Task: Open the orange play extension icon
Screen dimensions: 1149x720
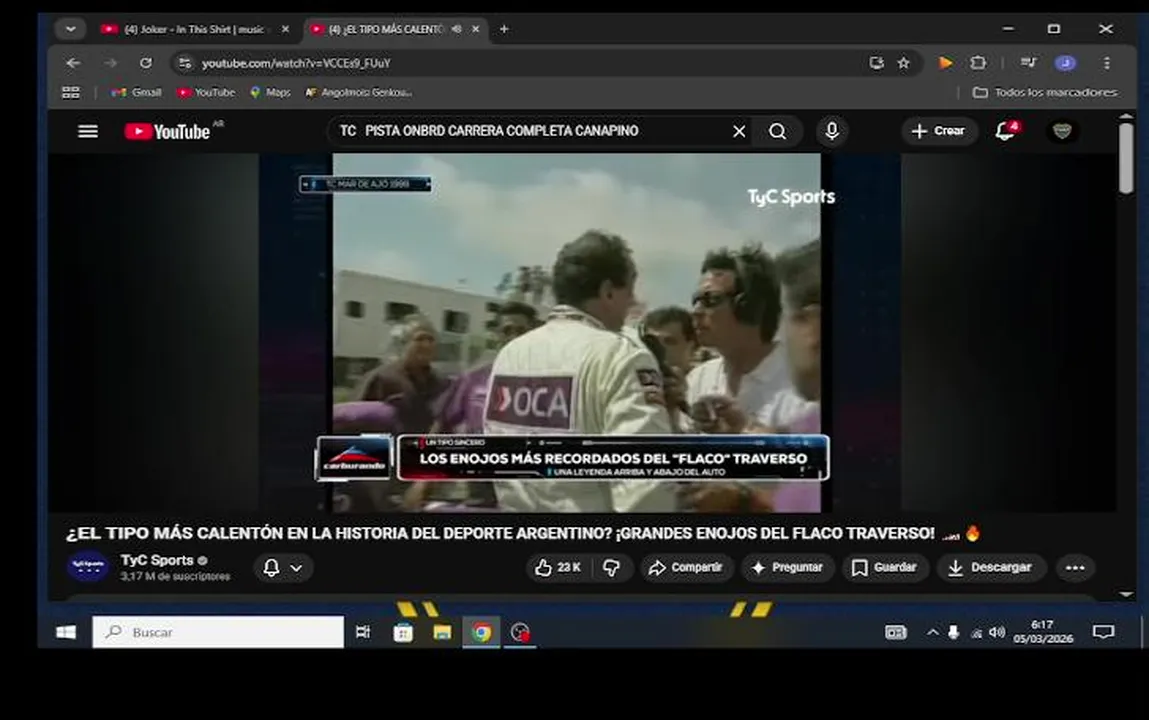Action: coord(945,64)
